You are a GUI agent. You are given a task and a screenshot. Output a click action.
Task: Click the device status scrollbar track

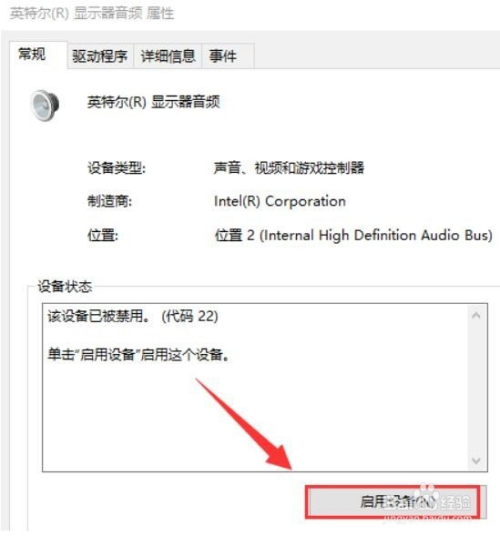coord(476,388)
